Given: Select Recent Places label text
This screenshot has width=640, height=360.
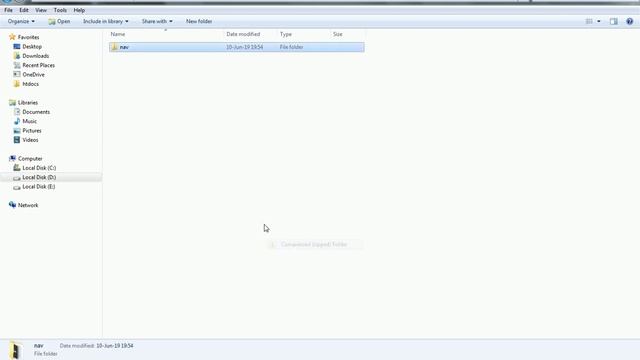Looking at the screenshot, I should tap(38, 65).
